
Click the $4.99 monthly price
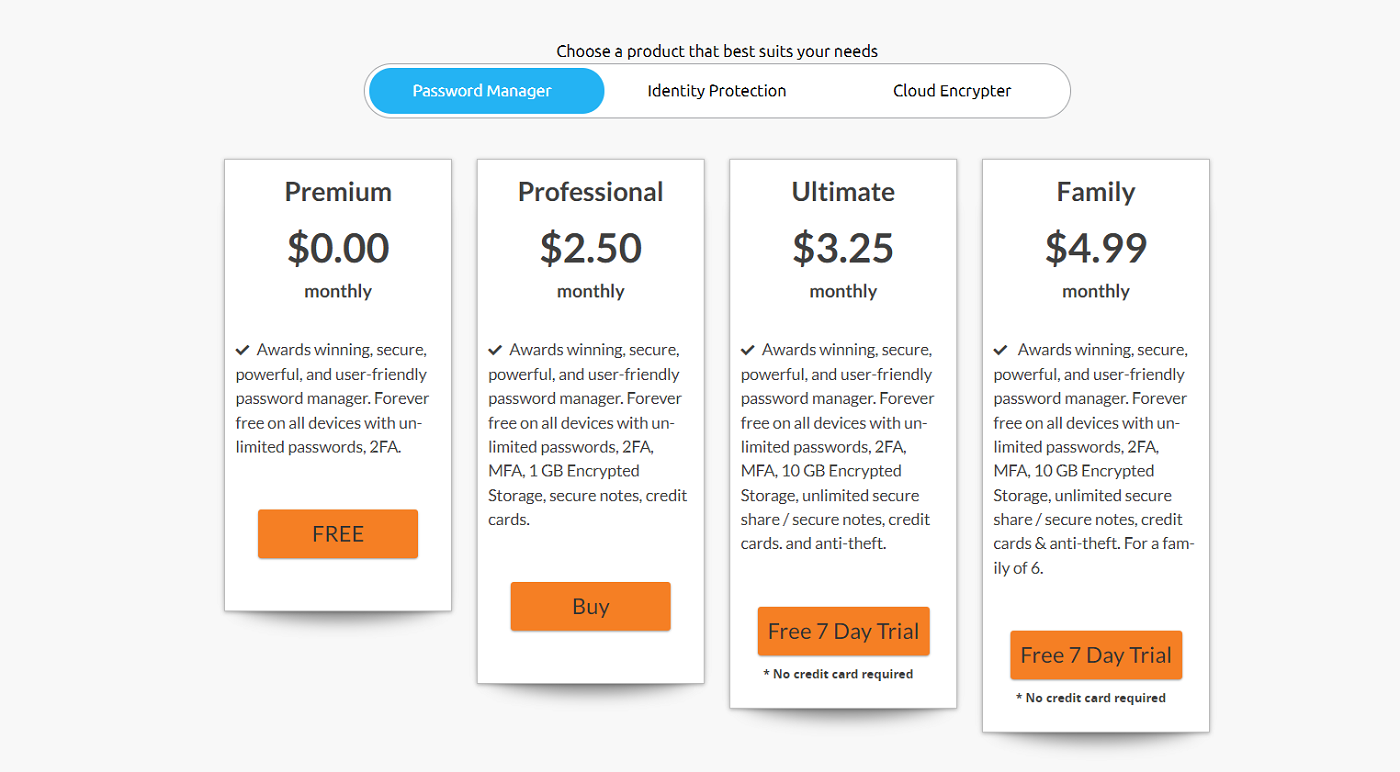pyautogui.click(x=1096, y=248)
